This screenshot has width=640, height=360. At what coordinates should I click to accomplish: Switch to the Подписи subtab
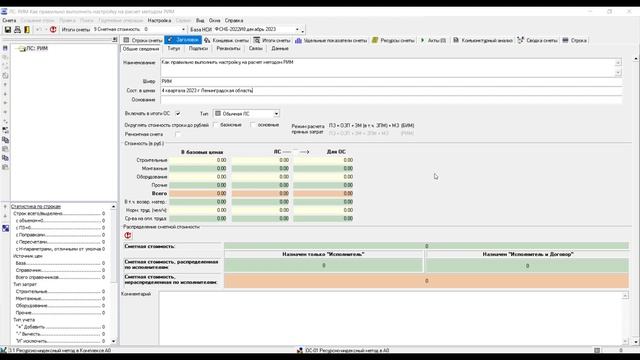(198, 49)
